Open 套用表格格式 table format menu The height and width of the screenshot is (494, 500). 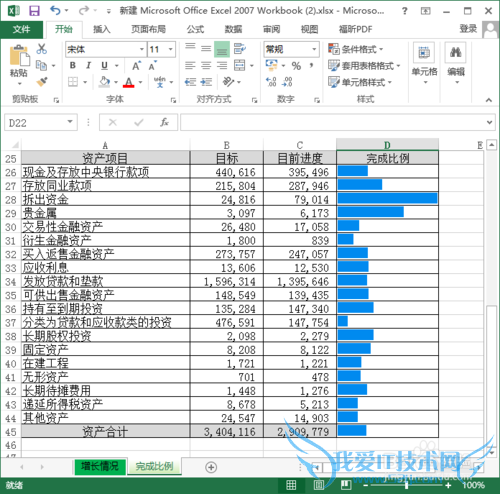tap(364, 66)
